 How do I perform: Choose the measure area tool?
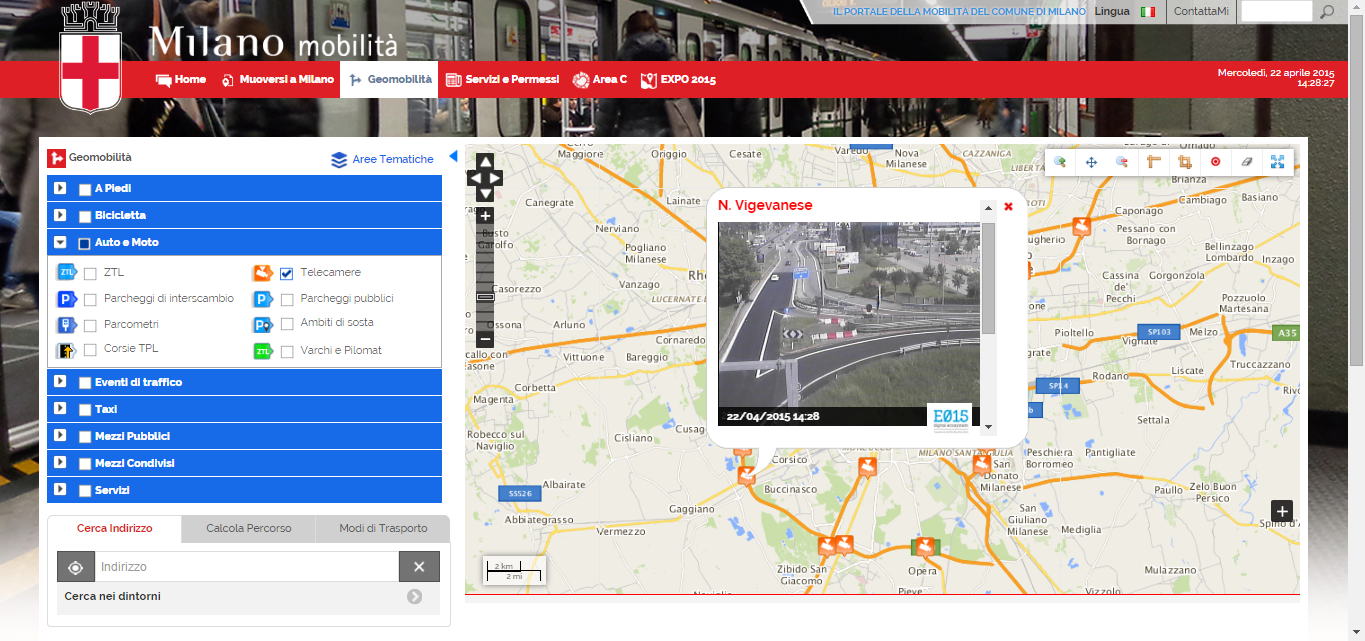(1185, 162)
